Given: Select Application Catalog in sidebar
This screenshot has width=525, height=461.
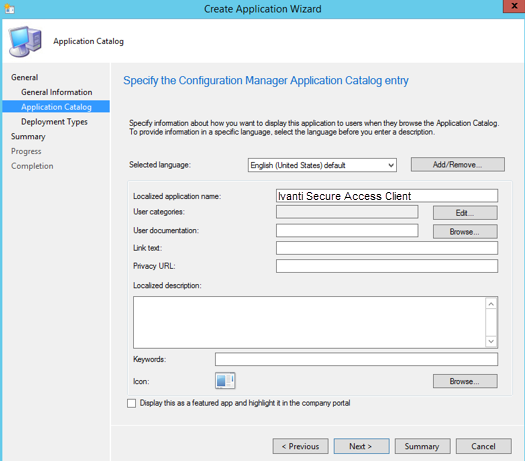Looking at the screenshot, I should click(56, 107).
